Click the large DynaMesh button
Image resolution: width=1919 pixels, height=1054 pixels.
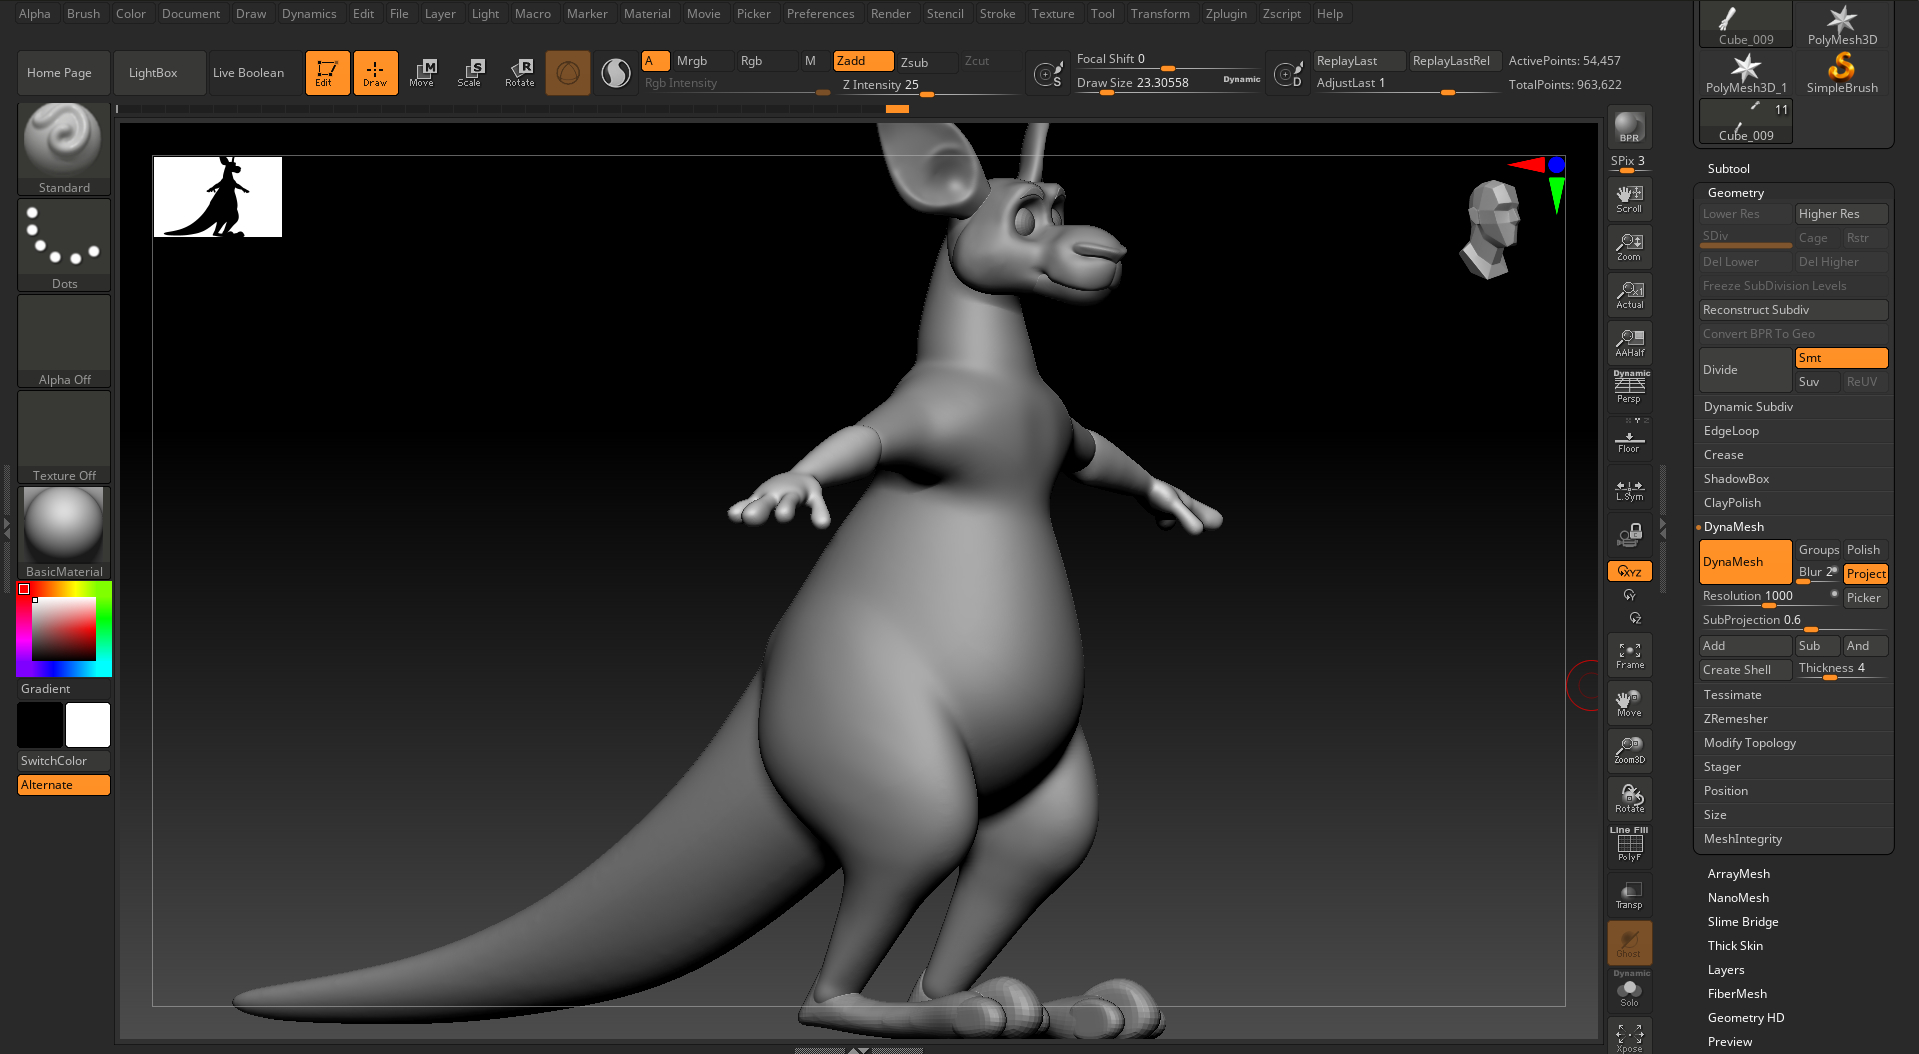(x=1745, y=562)
